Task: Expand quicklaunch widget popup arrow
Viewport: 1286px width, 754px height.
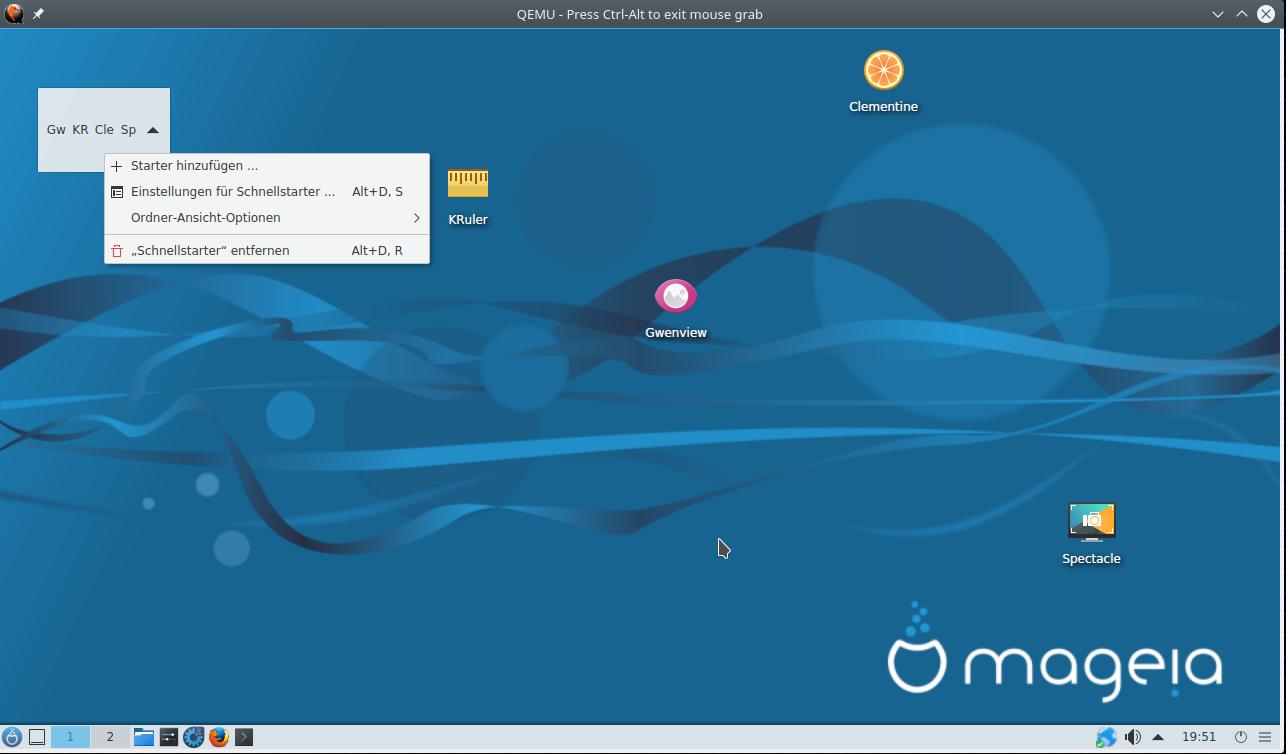Action: (153, 130)
